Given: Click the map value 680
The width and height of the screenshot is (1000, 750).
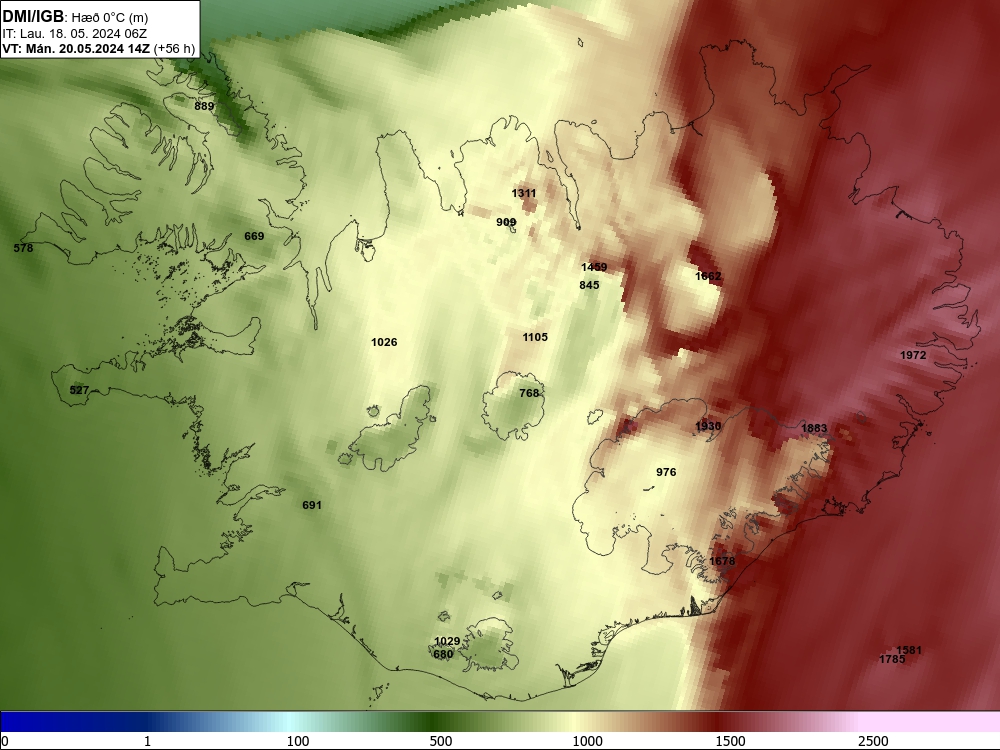Looking at the screenshot, I should tap(443, 654).
